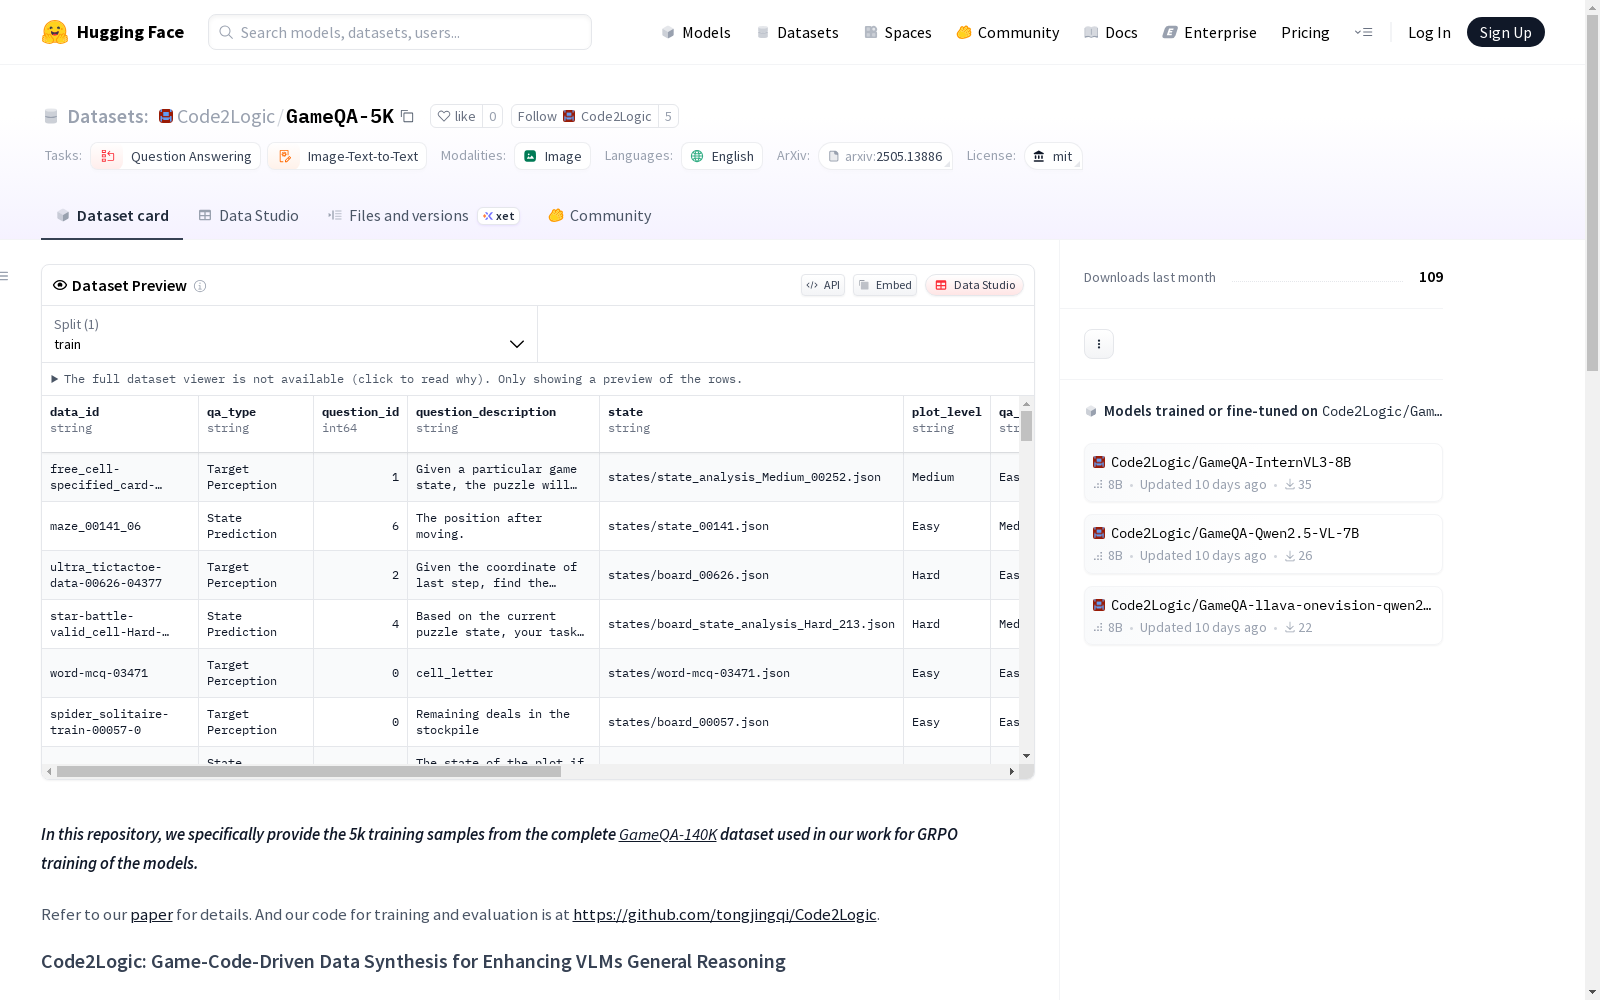Click the Embed button in Dataset Preview
This screenshot has width=1600, height=1000.
pos(885,285)
